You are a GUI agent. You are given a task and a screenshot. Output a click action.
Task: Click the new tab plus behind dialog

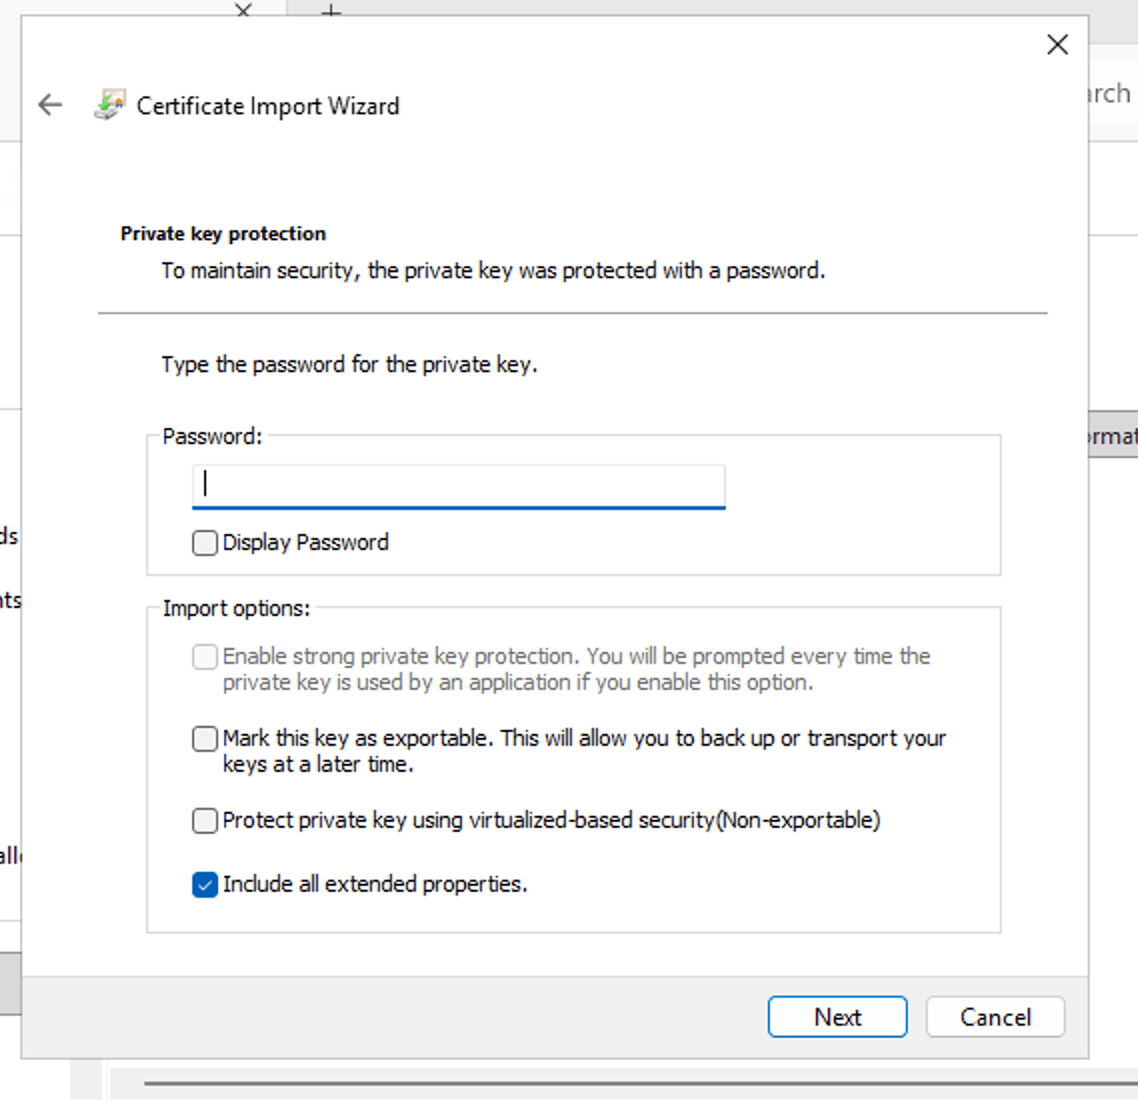point(331,11)
